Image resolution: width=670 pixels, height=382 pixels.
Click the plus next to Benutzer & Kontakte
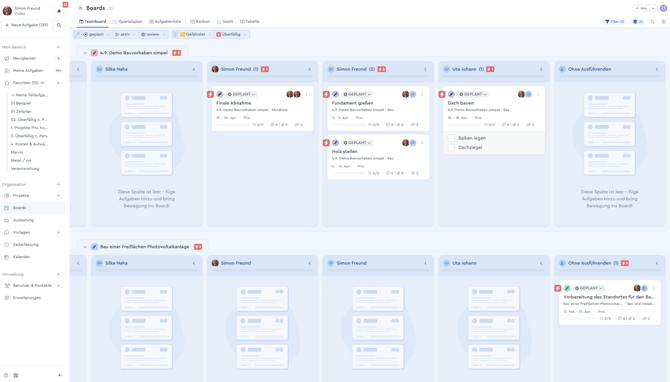(59, 285)
